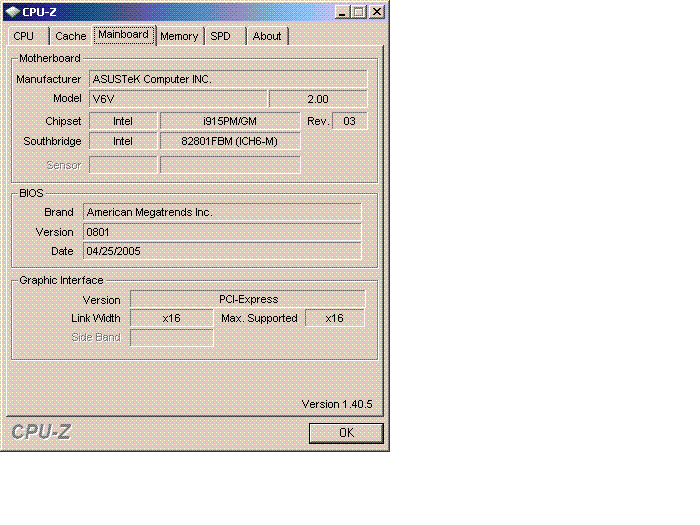
Task: Minimize the CPU-Z window
Action: (x=342, y=12)
